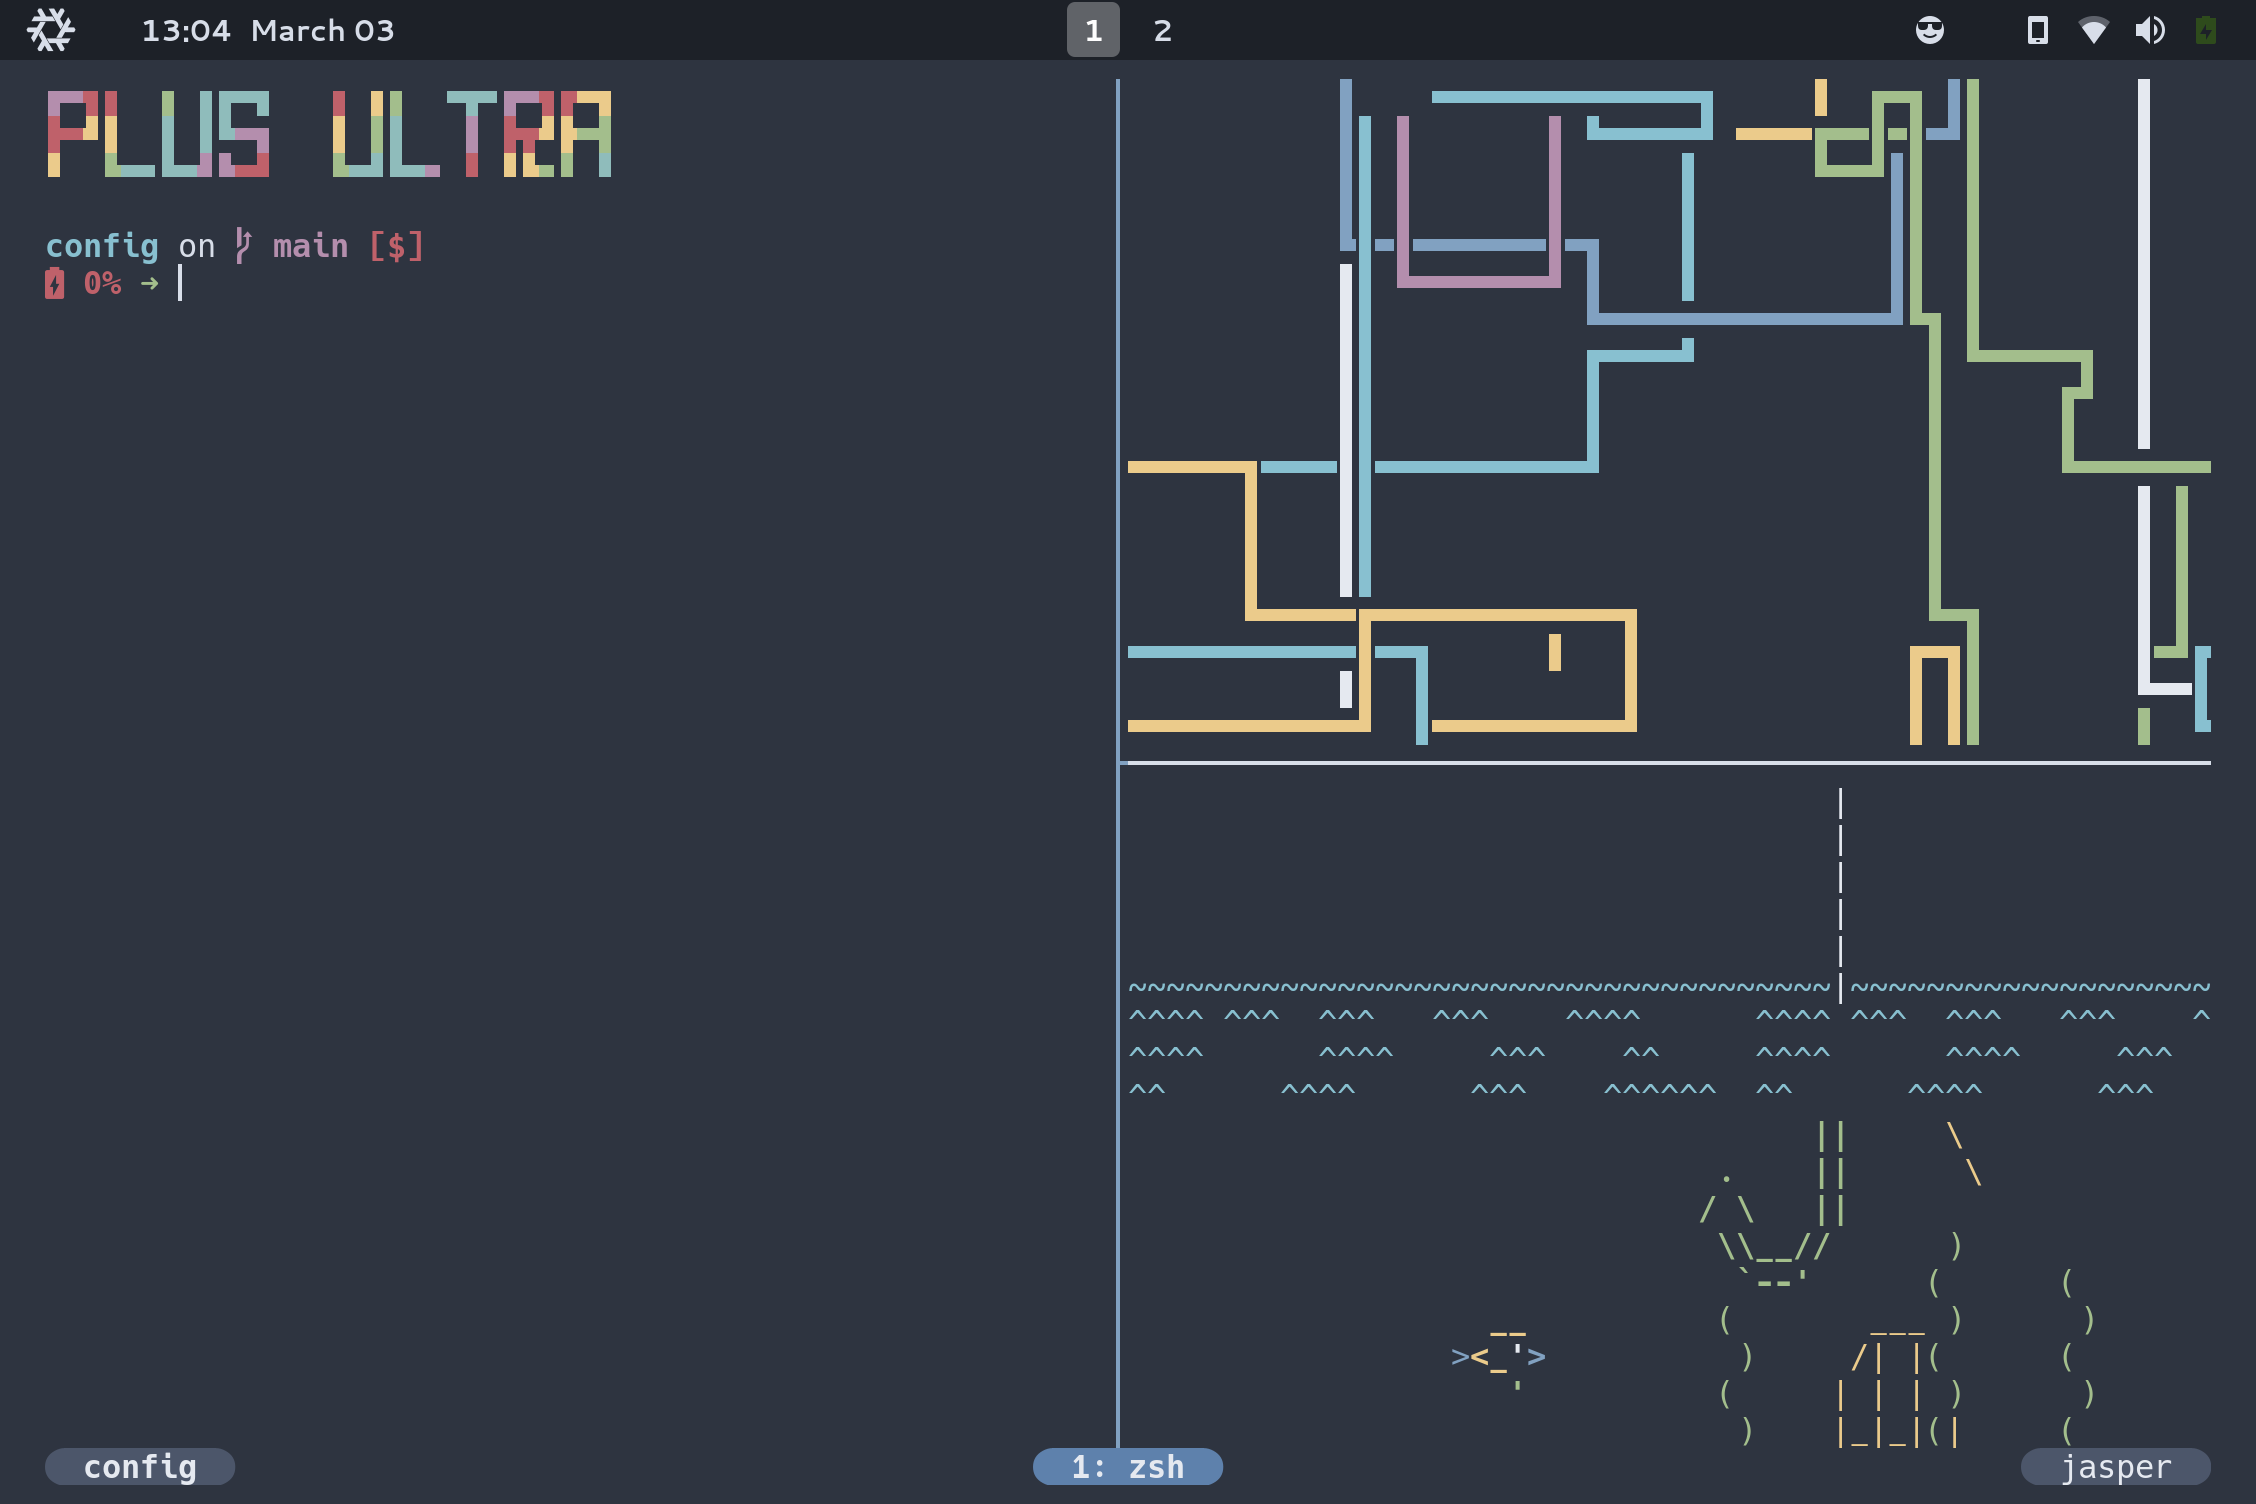
Task: Open the sunglasses emoji icon in bar
Action: pyautogui.click(x=1929, y=30)
